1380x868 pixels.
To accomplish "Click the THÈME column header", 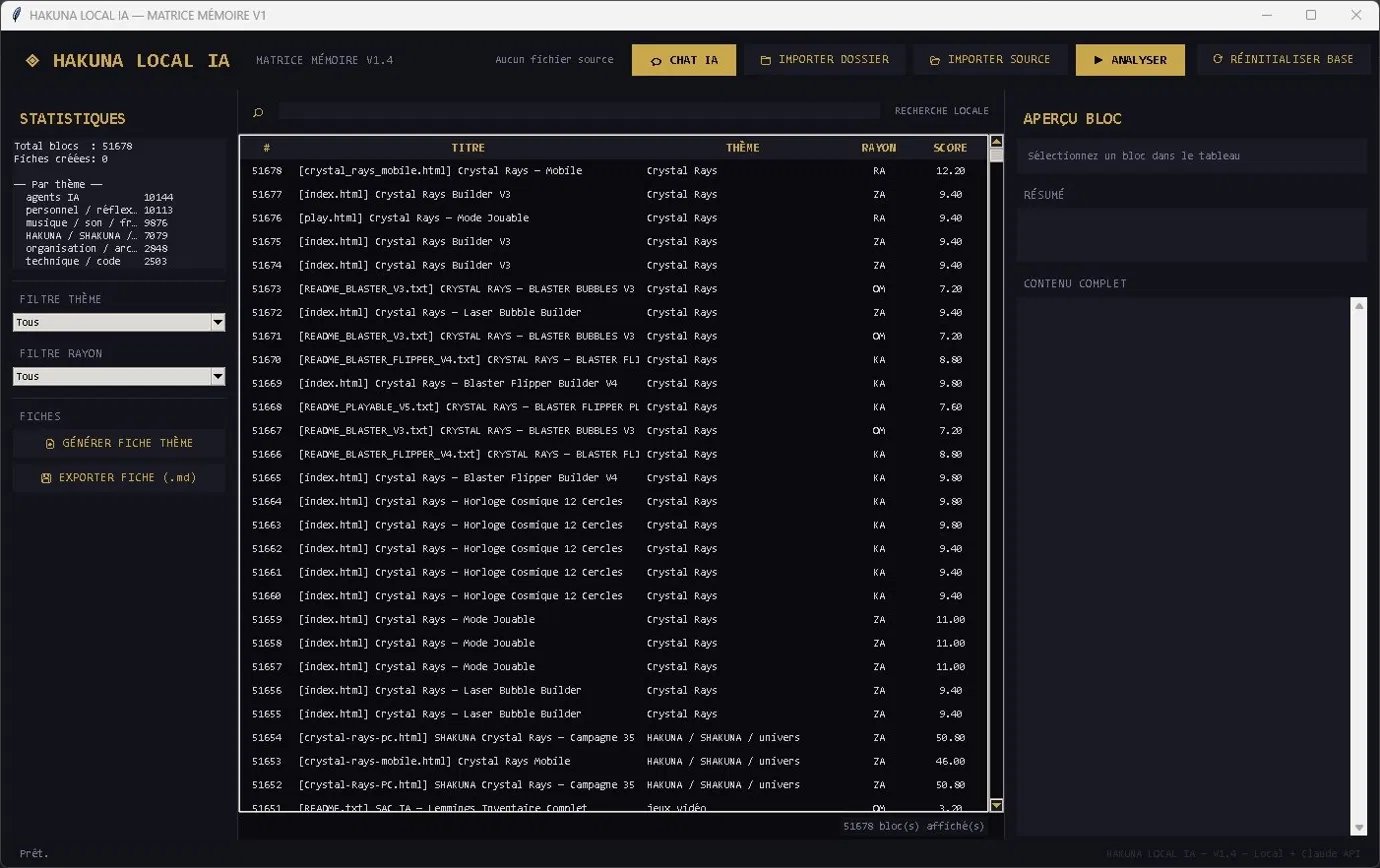I will pos(743,148).
